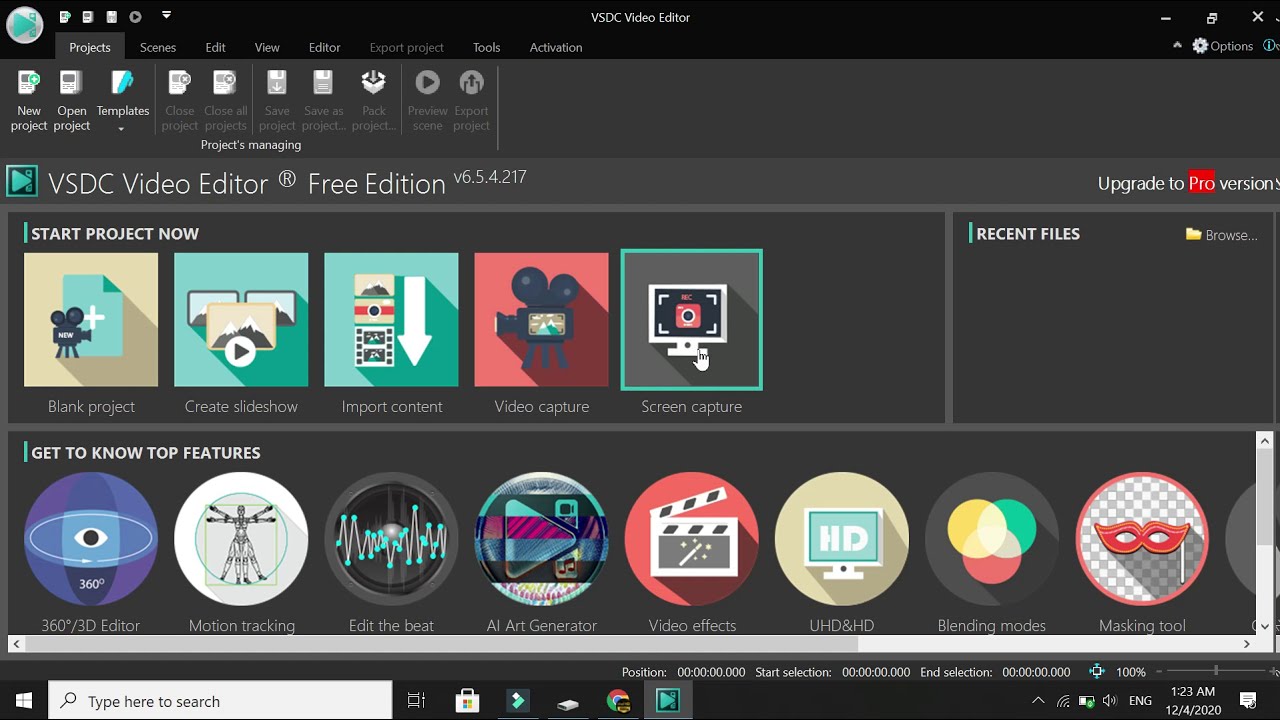Open the Motion tracking feature icon
Screen dimensions: 1280x720
241,539
